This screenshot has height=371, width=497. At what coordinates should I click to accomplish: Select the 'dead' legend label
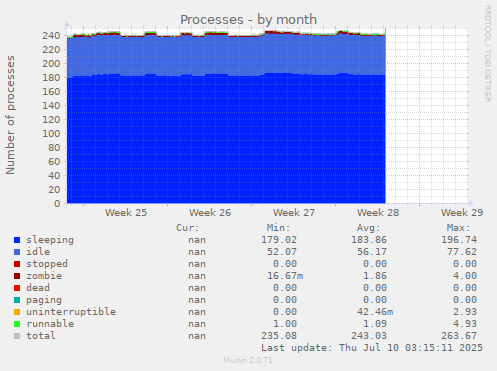[38, 288]
